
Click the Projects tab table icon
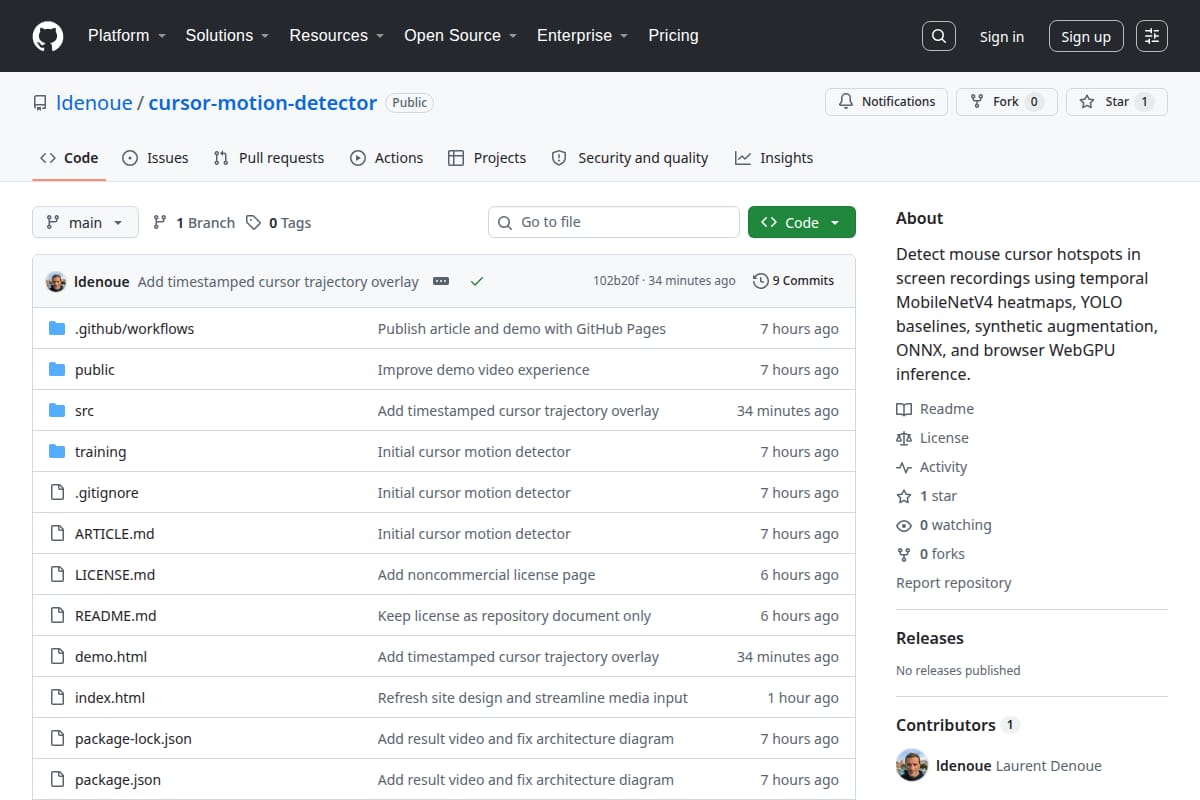pyautogui.click(x=456, y=158)
